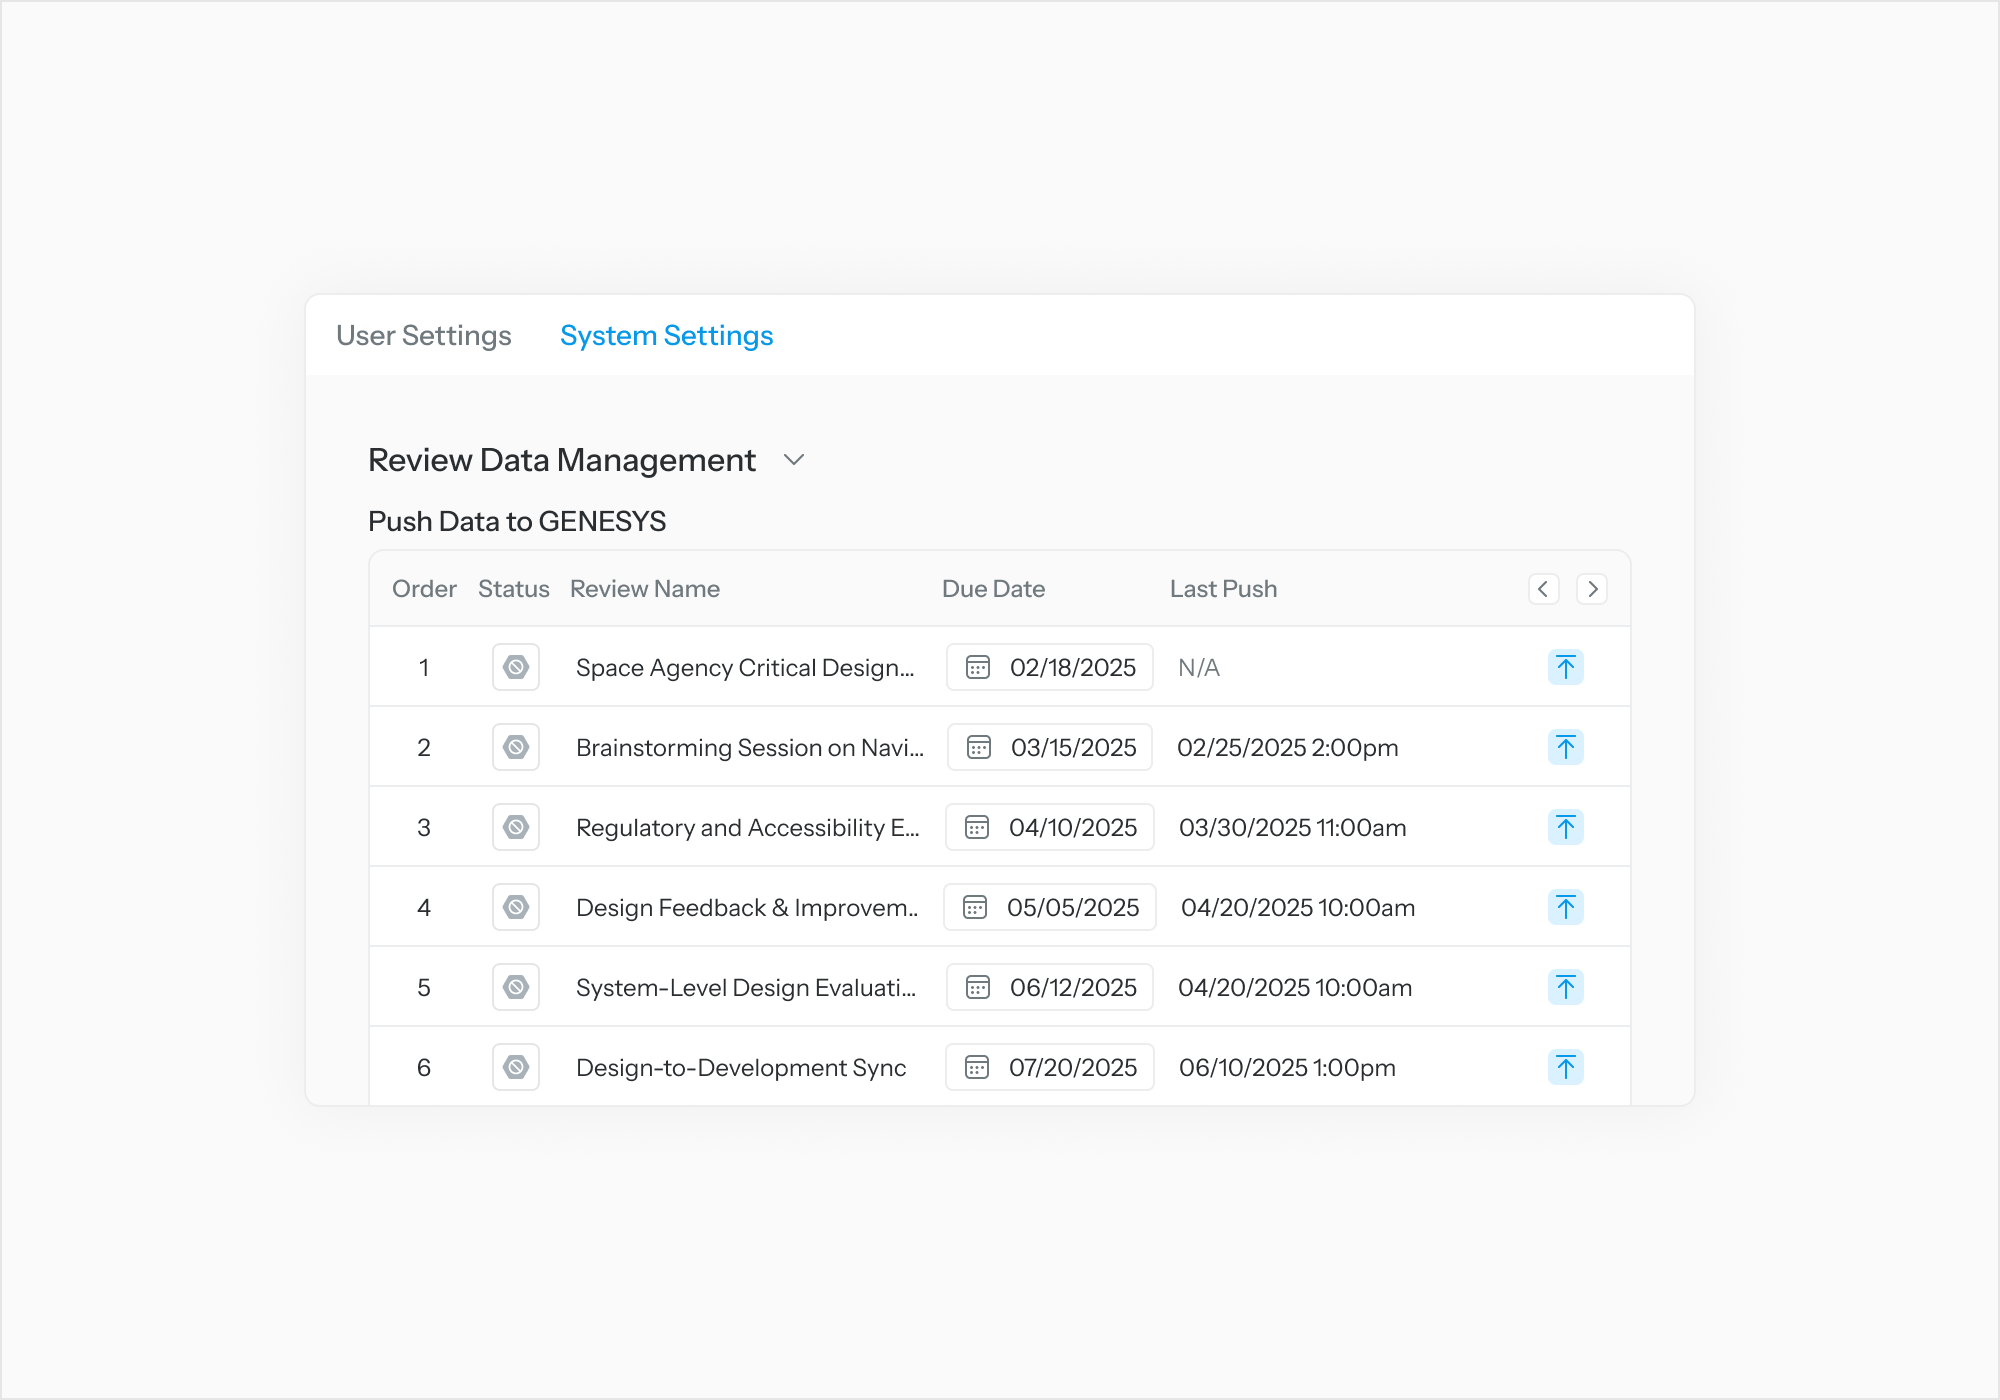The height and width of the screenshot is (1400, 2000).
Task: Push data for Brainstorming Session row
Action: coord(1565,747)
